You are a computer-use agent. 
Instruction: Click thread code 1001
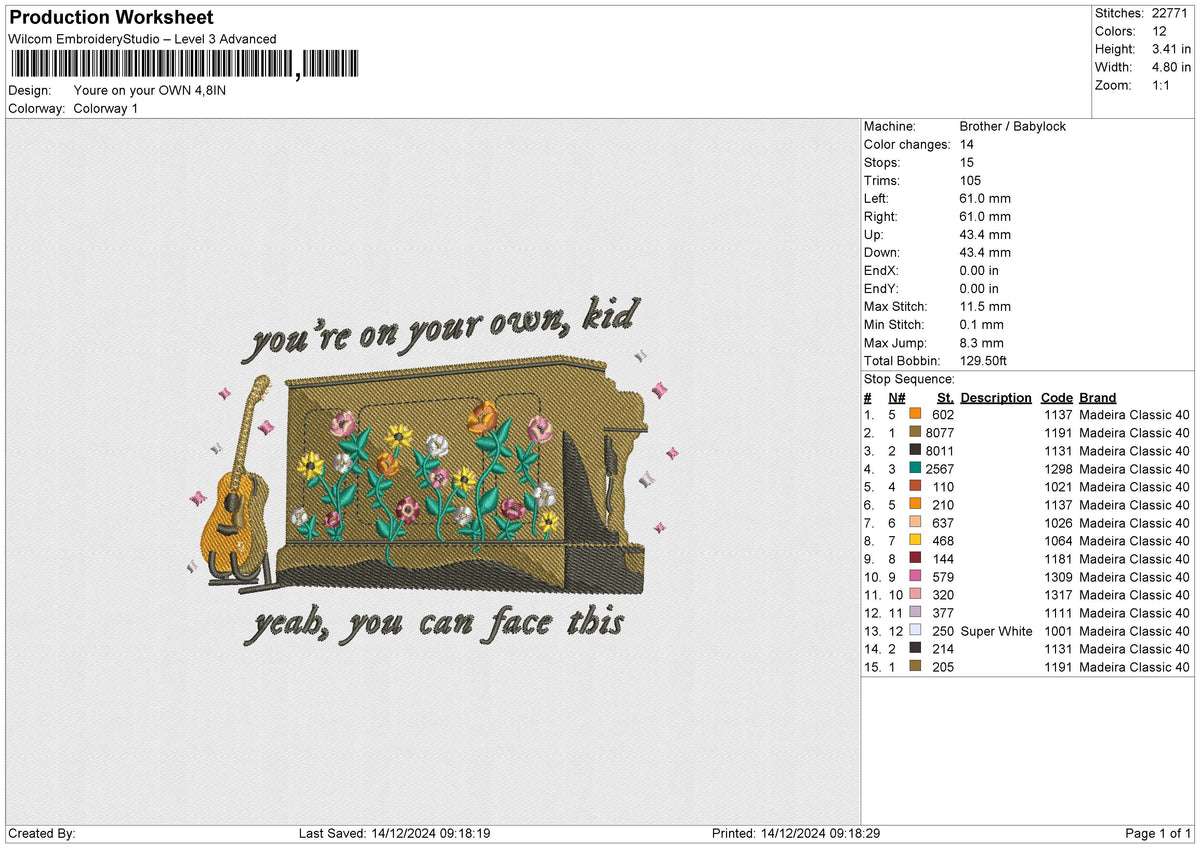tap(1057, 631)
